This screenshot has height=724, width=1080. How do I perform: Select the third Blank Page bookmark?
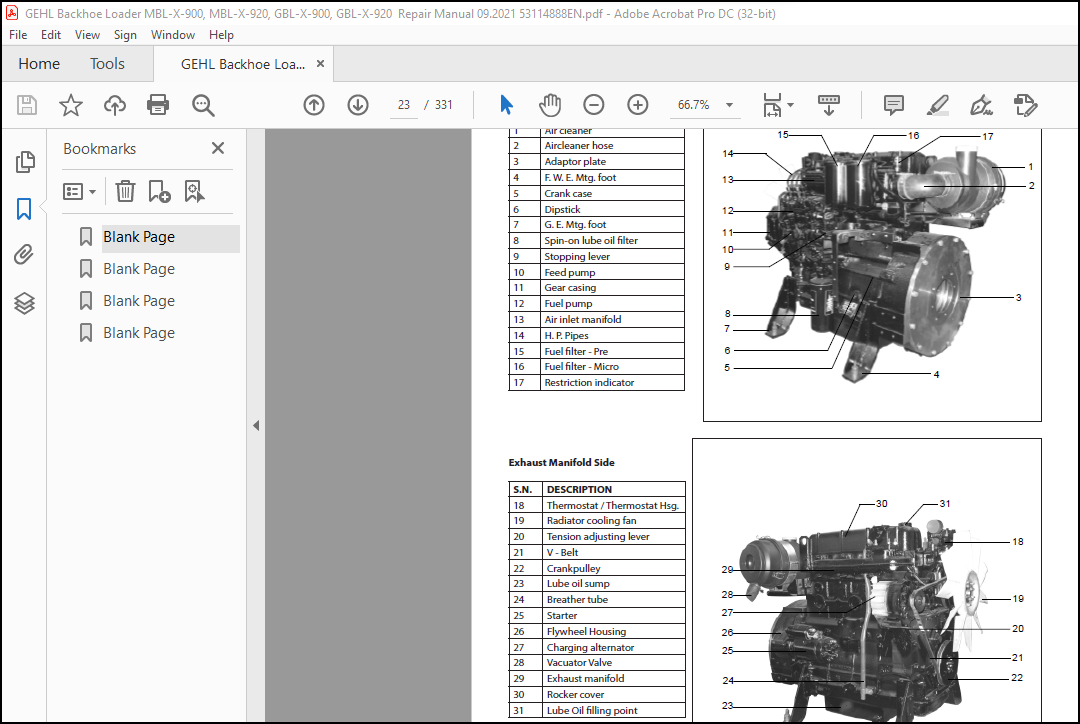[x=139, y=301]
